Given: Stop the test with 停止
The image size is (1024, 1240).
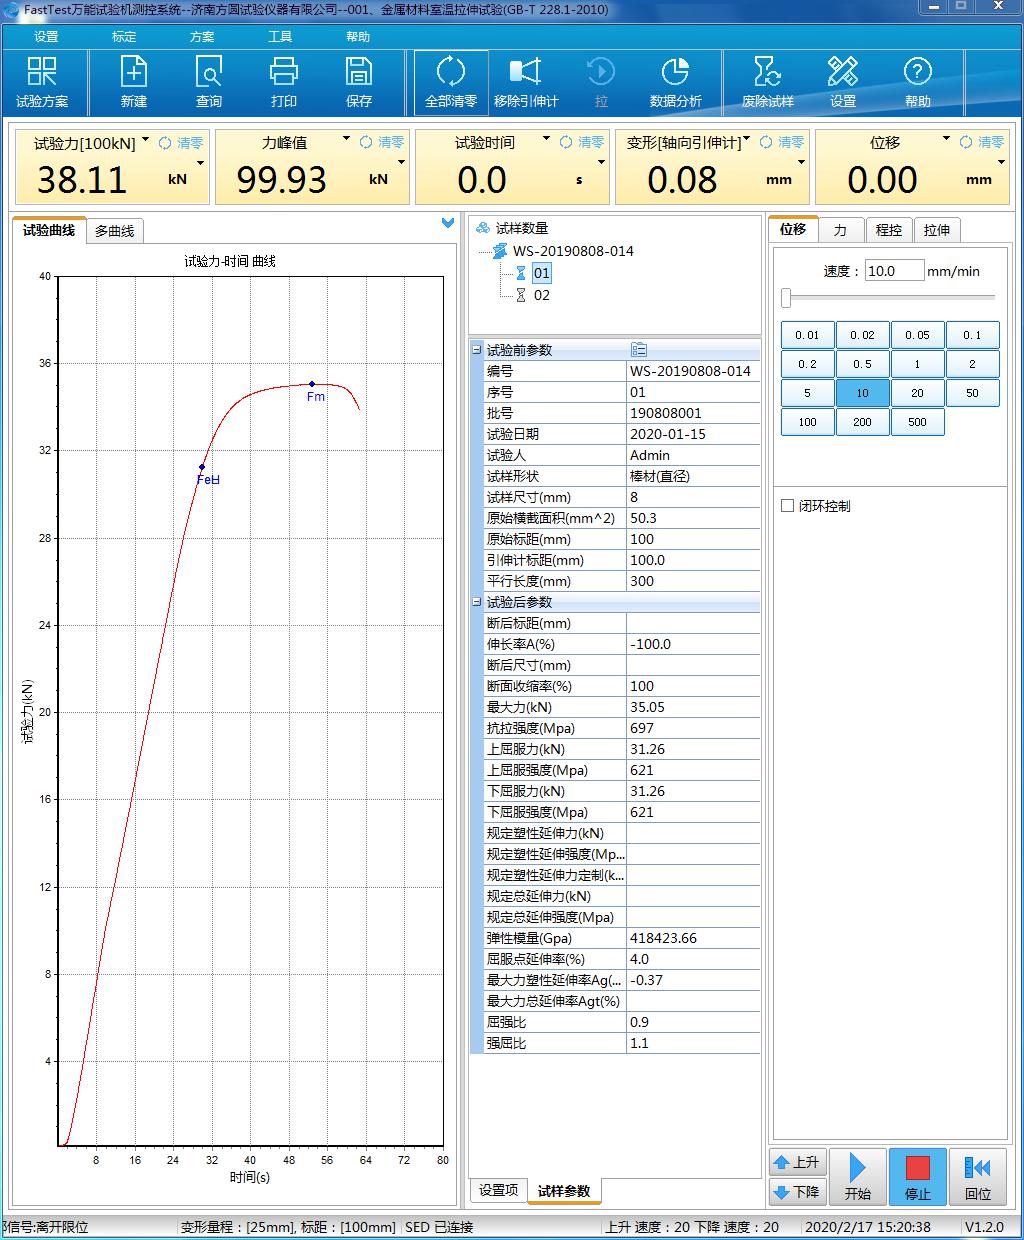Looking at the screenshot, I should coord(918,1177).
